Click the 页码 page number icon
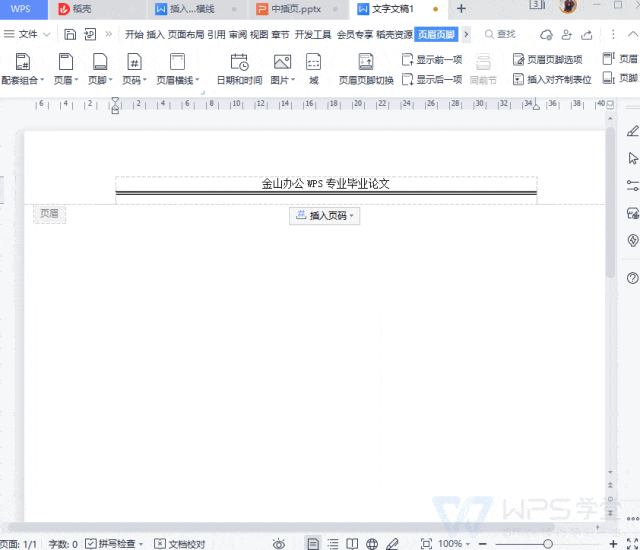This screenshot has height=550, width=640. coord(134,62)
